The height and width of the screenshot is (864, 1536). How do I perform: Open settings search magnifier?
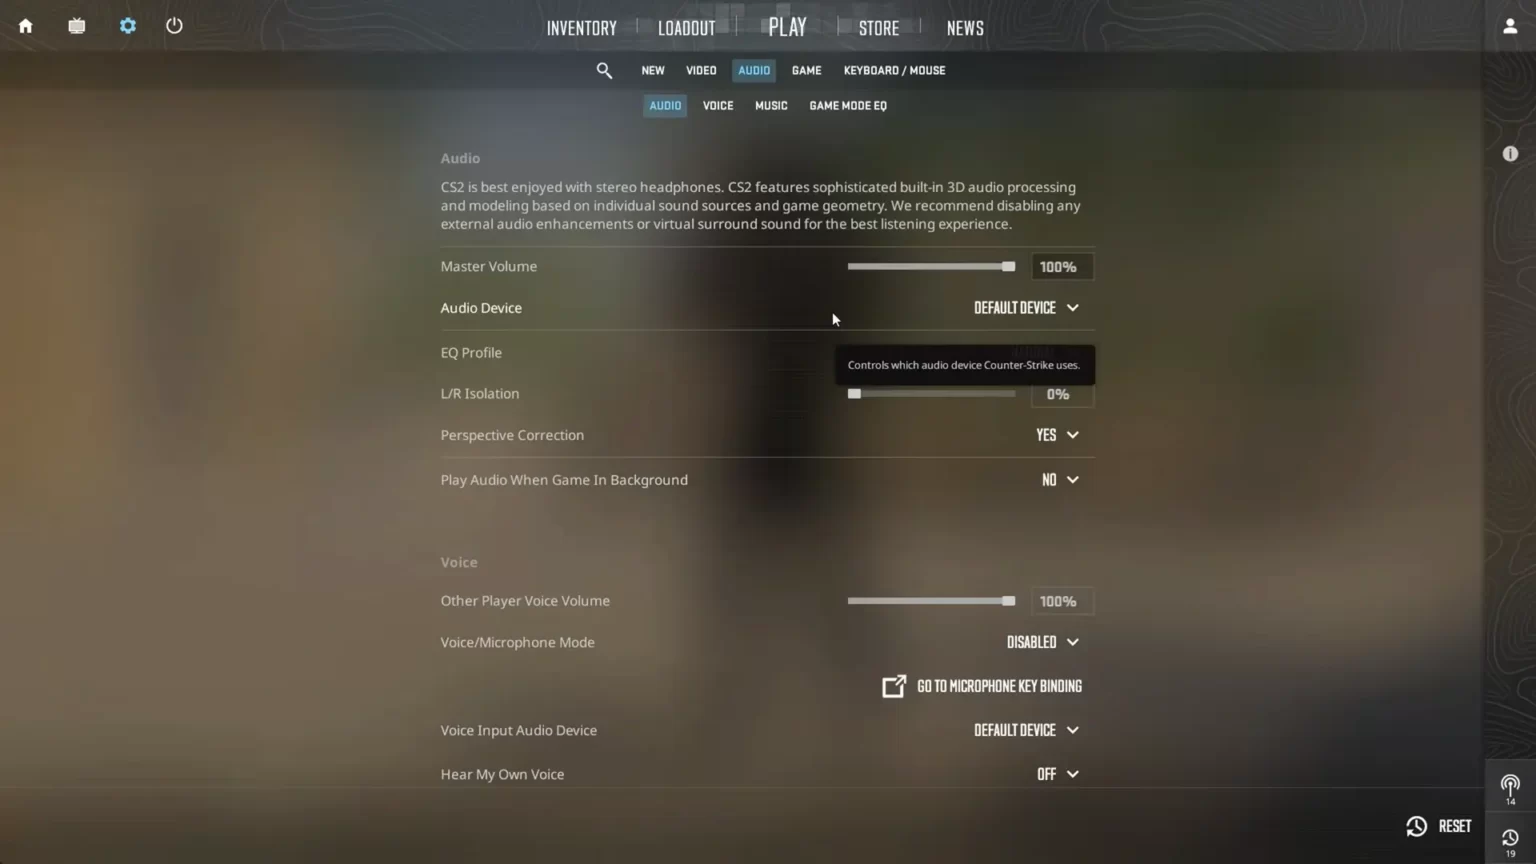point(604,71)
